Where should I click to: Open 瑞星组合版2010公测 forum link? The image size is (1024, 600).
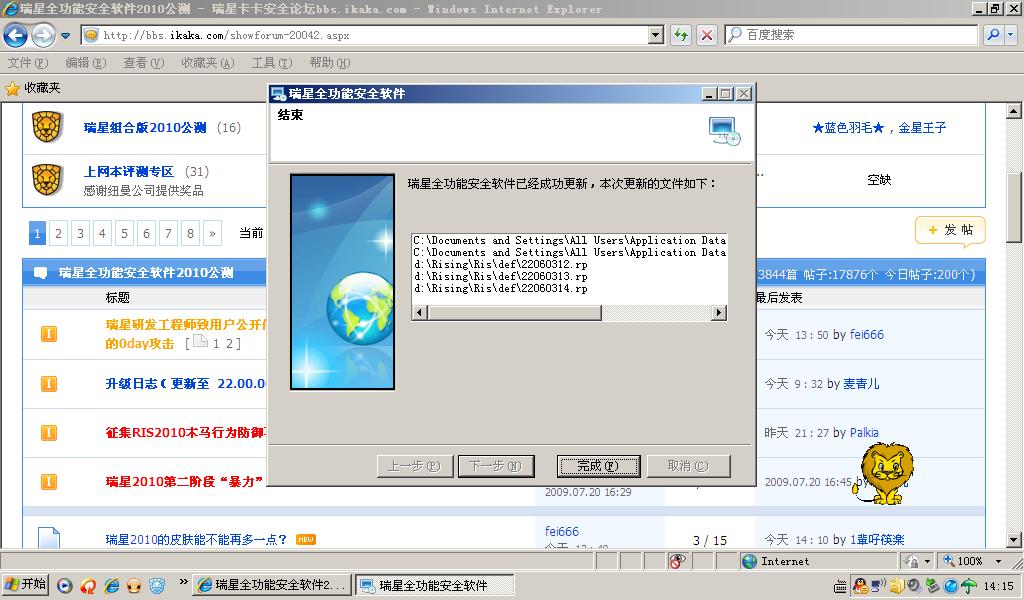[145, 128]
